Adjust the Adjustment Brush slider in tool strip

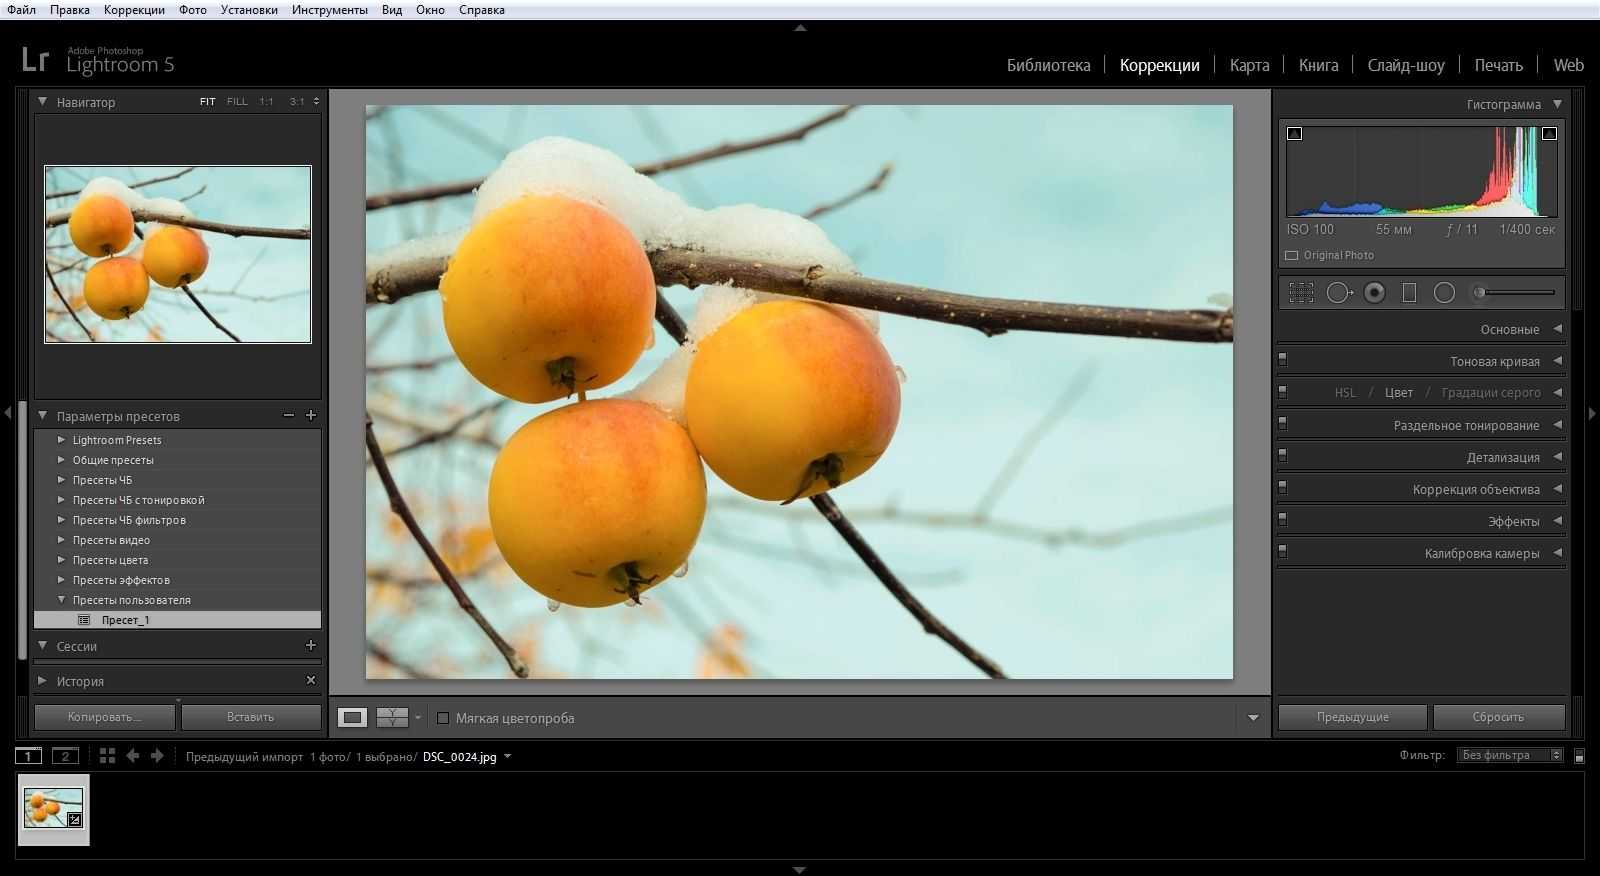point(1516,293)
